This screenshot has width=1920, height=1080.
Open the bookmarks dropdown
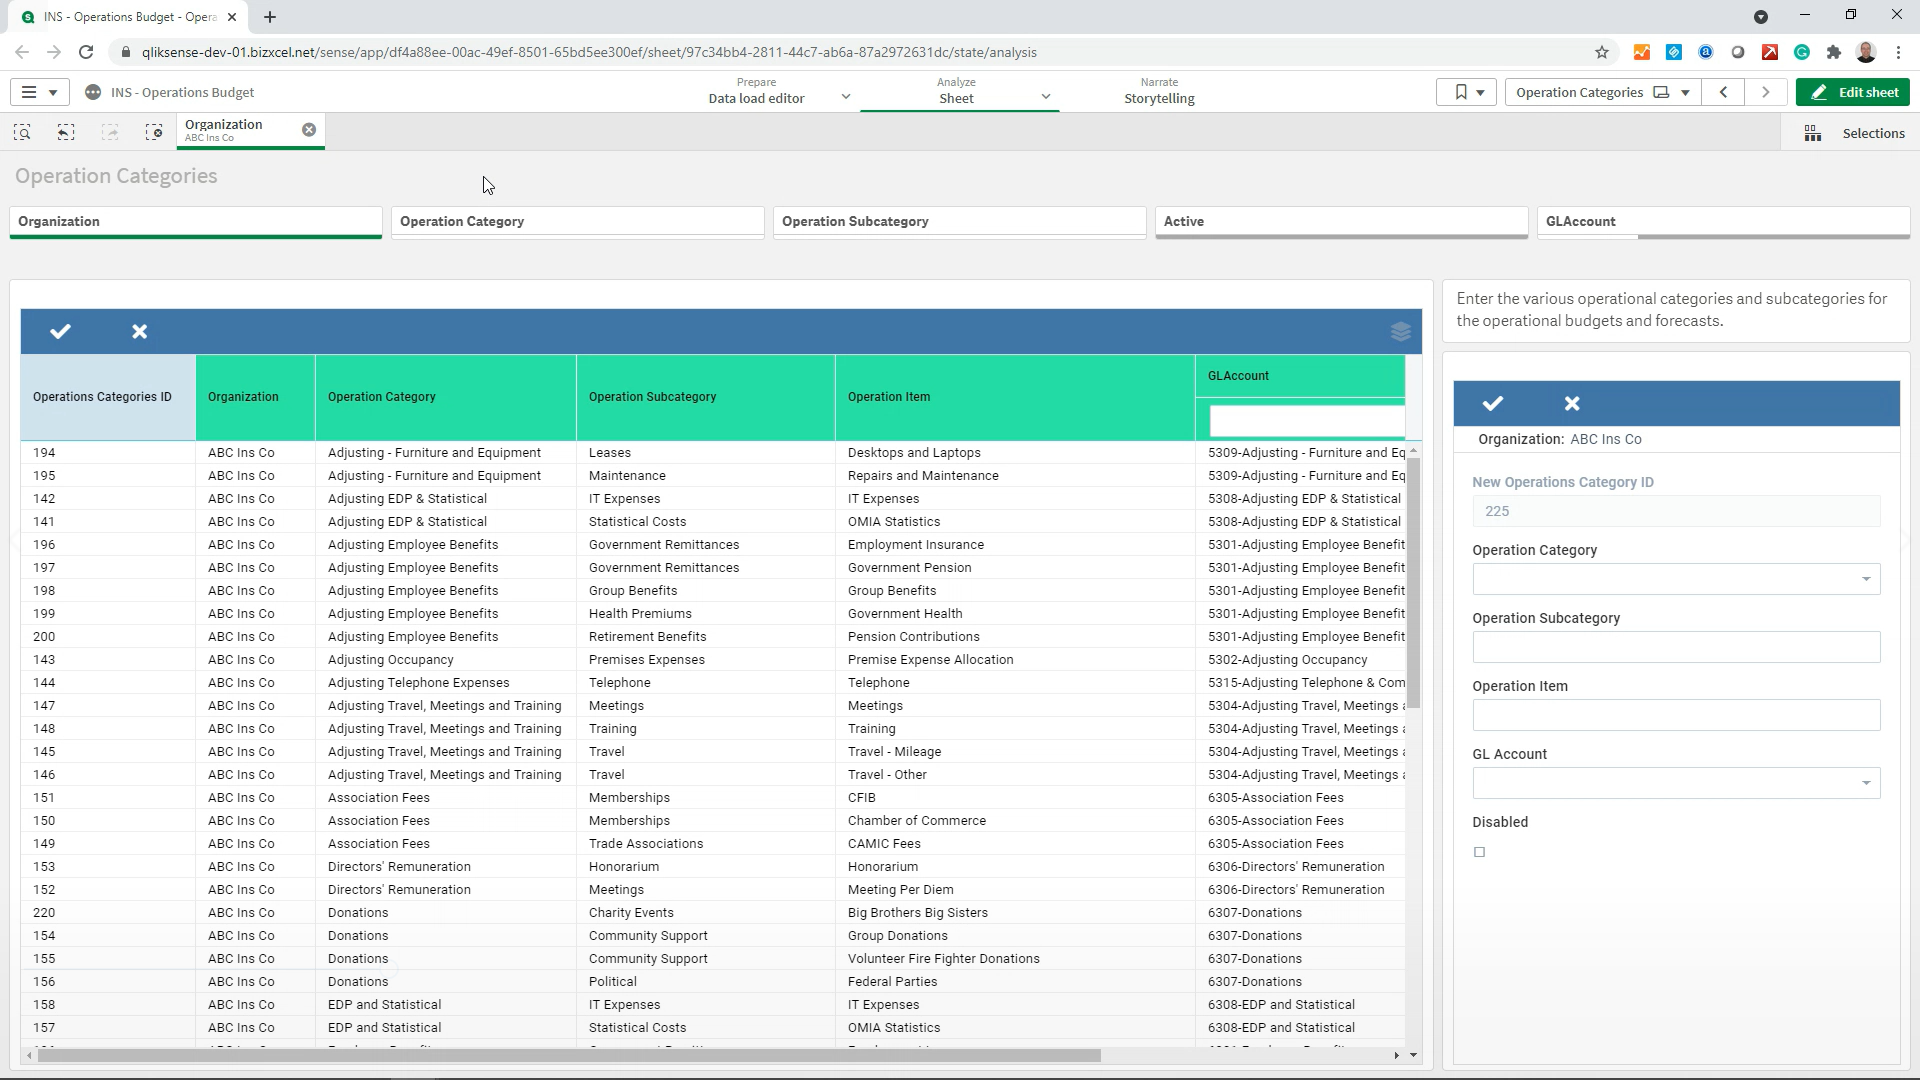pyautogui.click(x=1467, y=92)
